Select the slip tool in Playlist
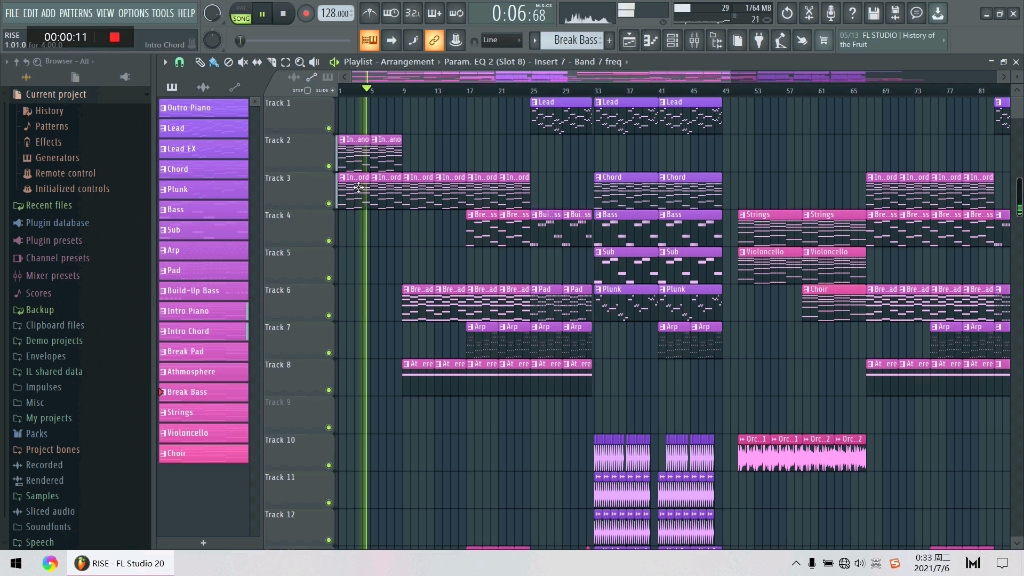Image resolution: width=1024 pixels, height=576 pixels. pos(257,62)
